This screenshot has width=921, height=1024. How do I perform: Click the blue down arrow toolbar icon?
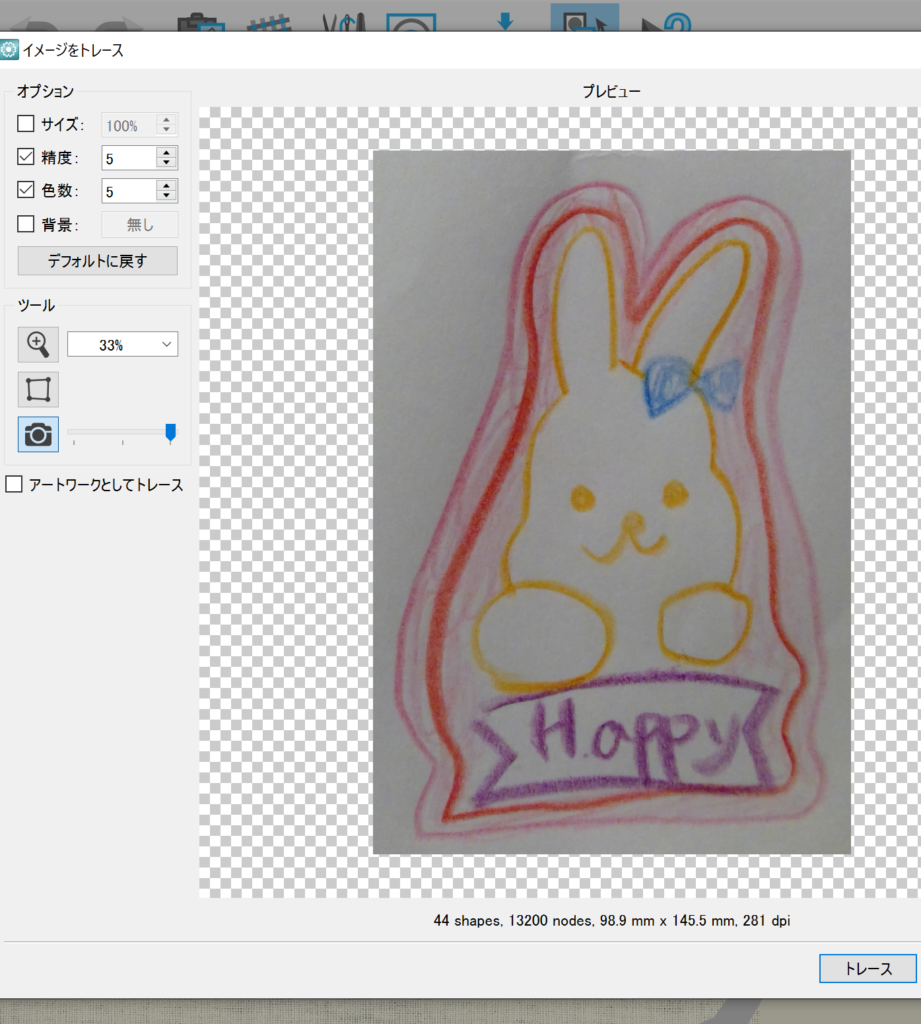(505, 20)
